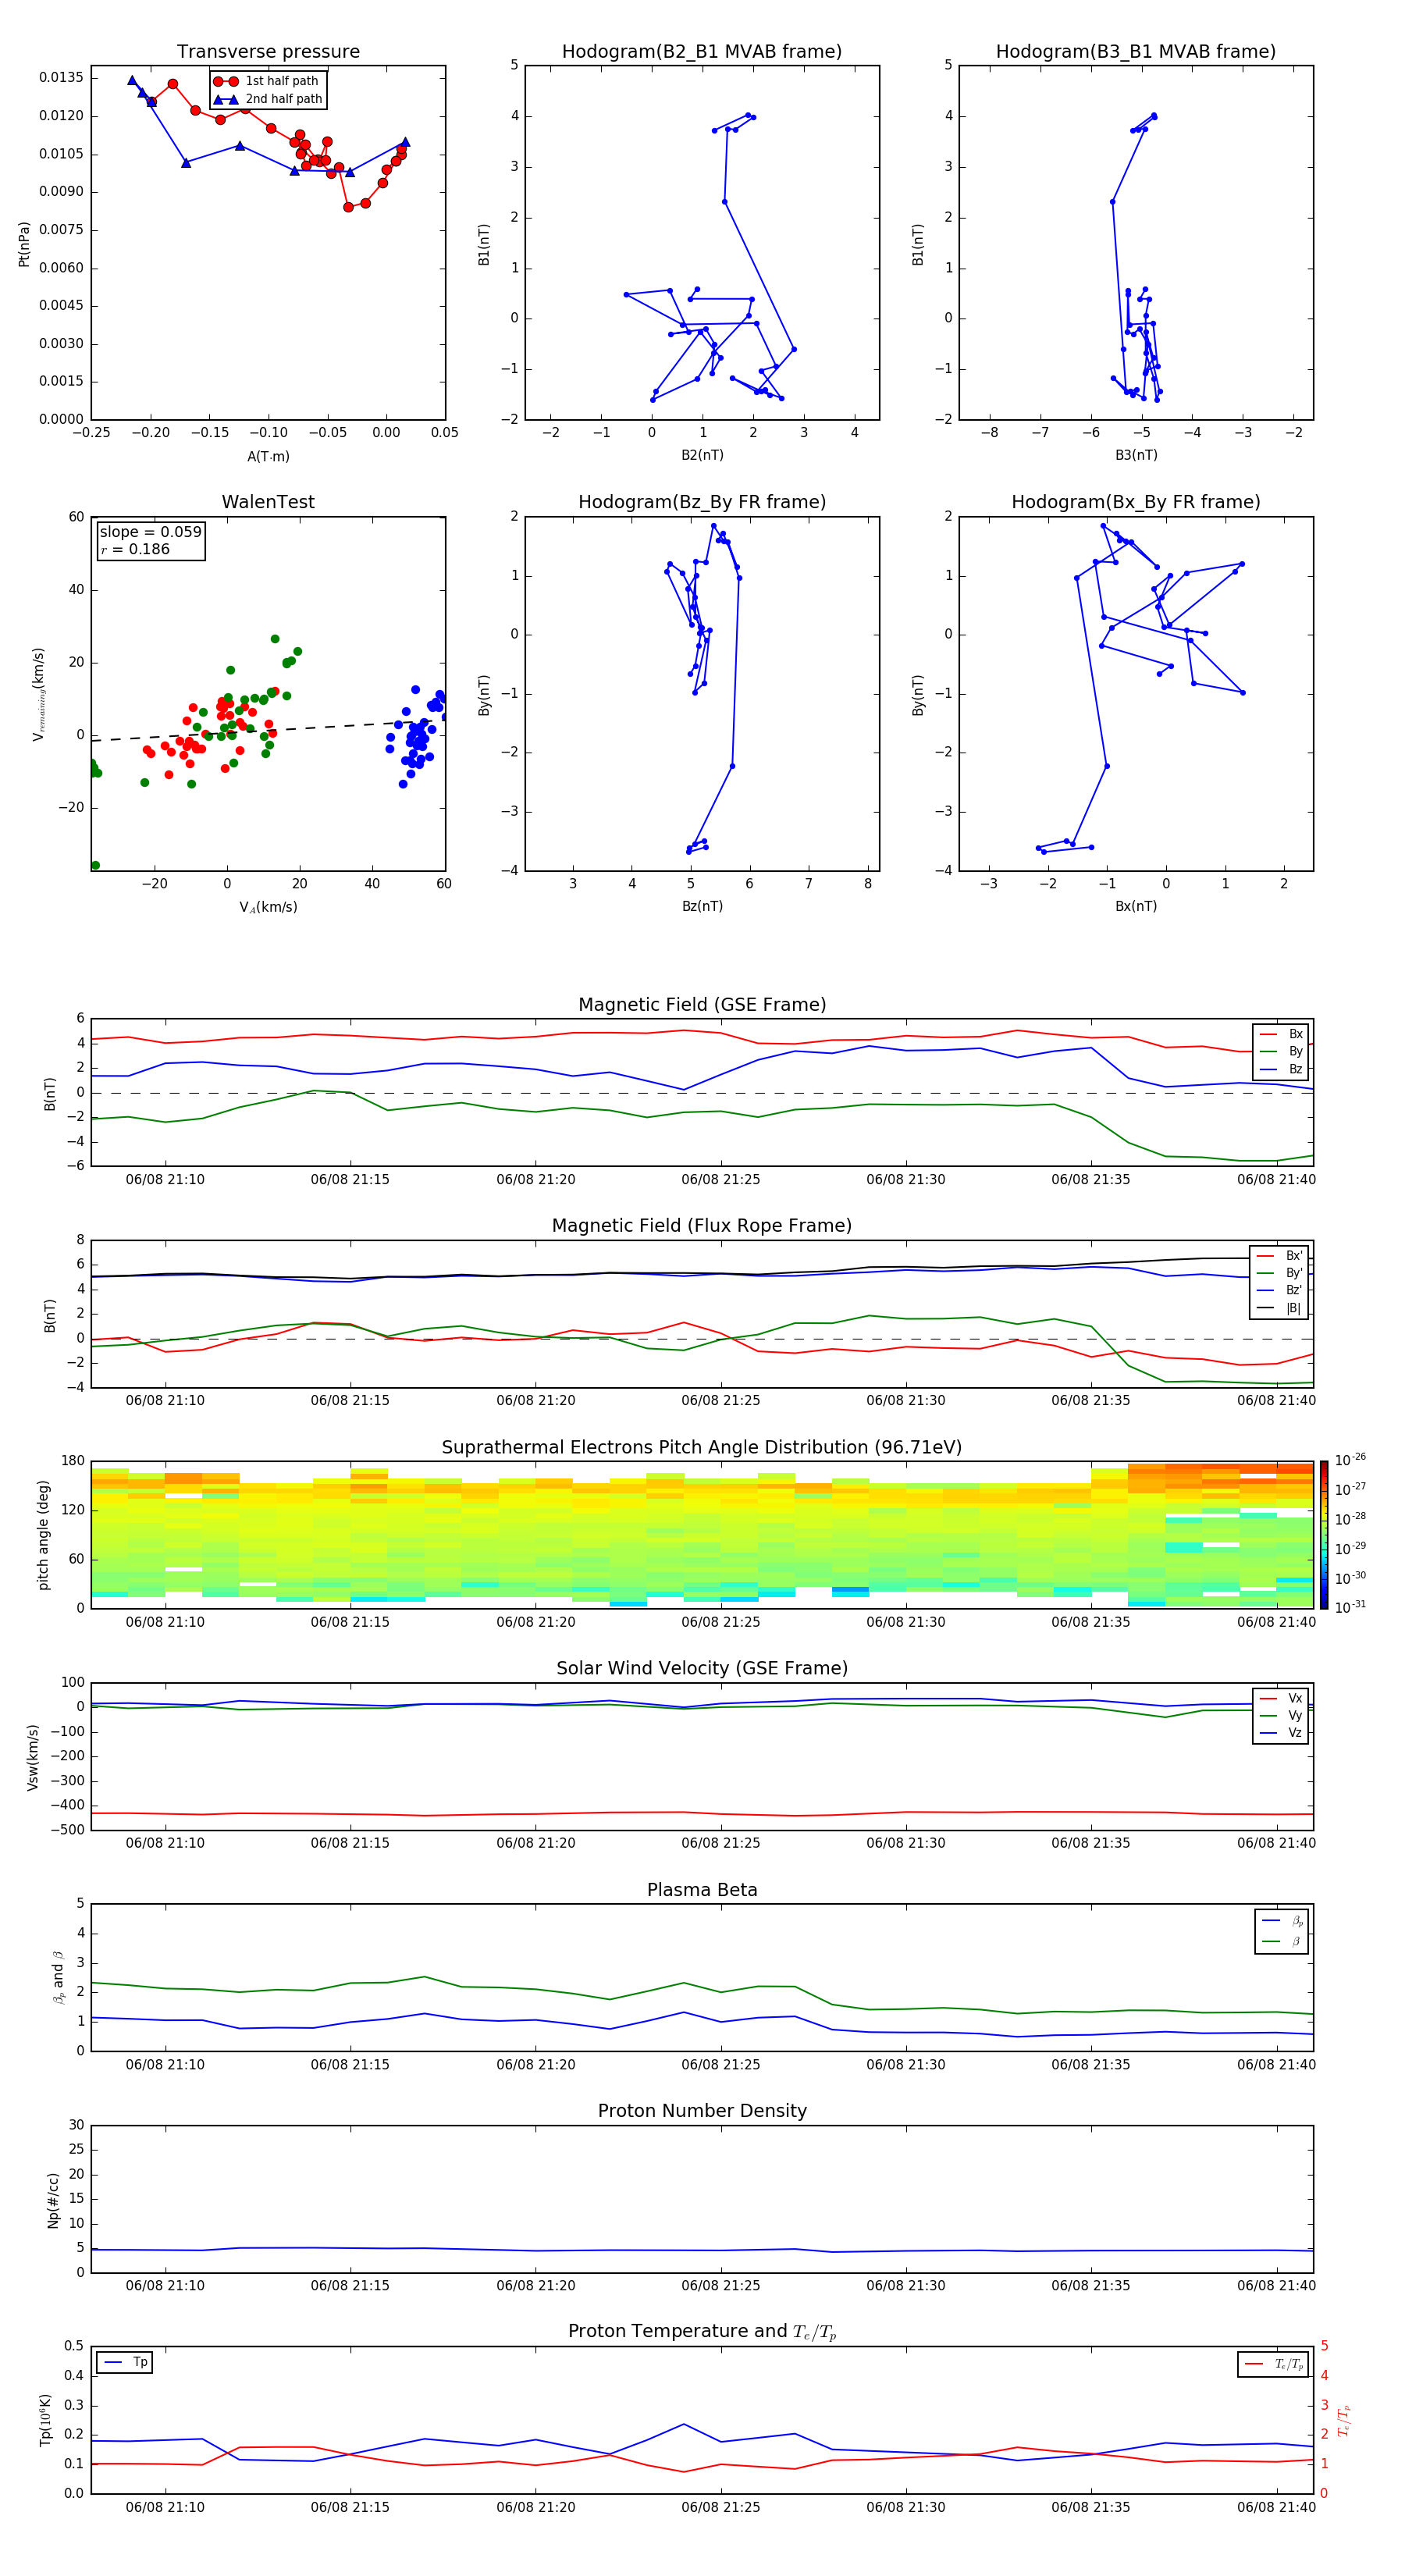Click '06/08 21:10' tick under Plasma Beta plot
The height and width of the screenshot is (2576, 1405).
point(165,2064)
